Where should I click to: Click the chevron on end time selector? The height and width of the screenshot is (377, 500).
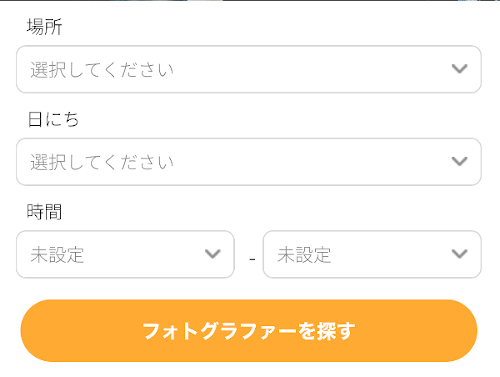pyautogui.click(x=459, y=254)
